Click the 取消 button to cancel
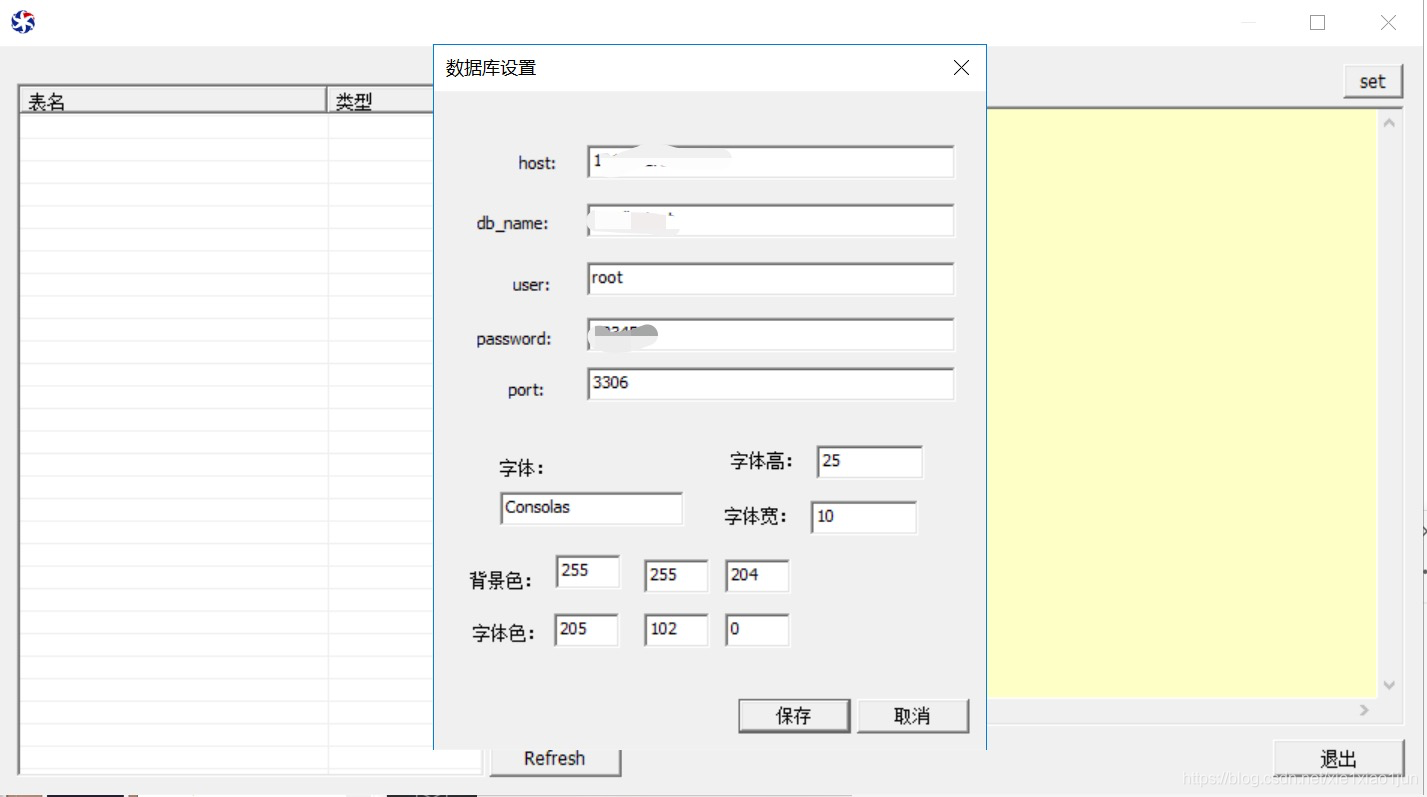Viewport: 1427px width, 797px height. [911, 715]
